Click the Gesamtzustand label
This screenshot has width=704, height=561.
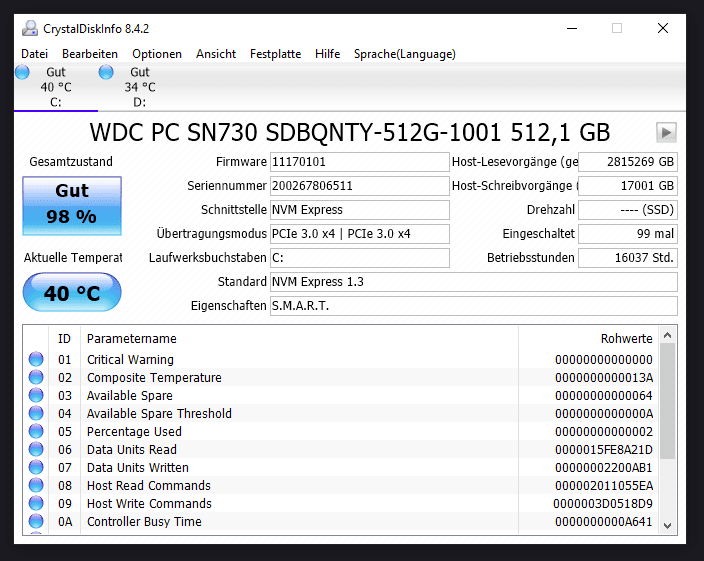(70, 162)
